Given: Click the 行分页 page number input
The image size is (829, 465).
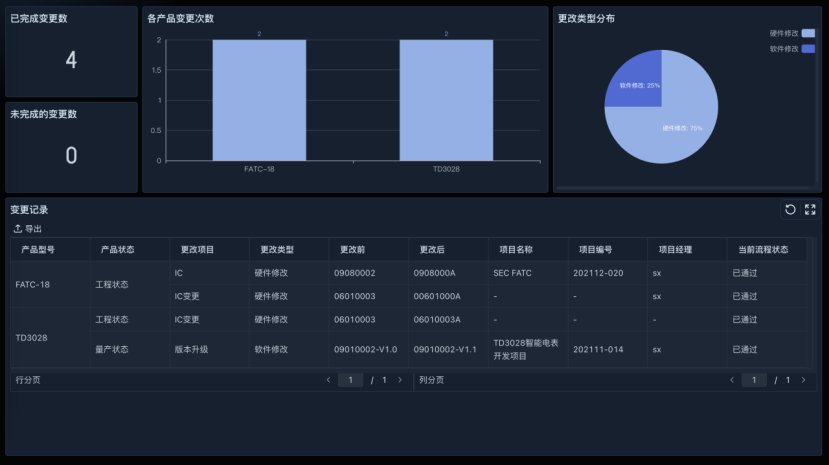Looking at the screenshot, I should (x=350, y=380).
